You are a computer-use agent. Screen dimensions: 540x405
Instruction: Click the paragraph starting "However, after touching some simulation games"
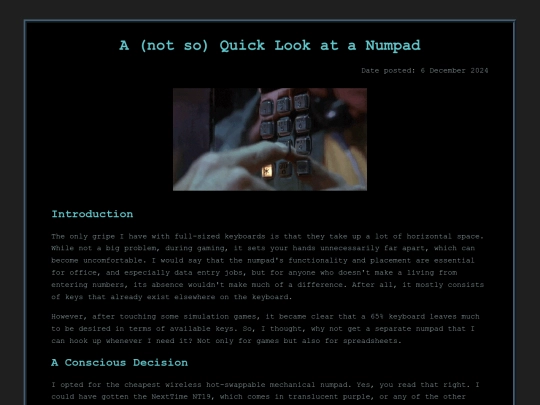[265, 329]
